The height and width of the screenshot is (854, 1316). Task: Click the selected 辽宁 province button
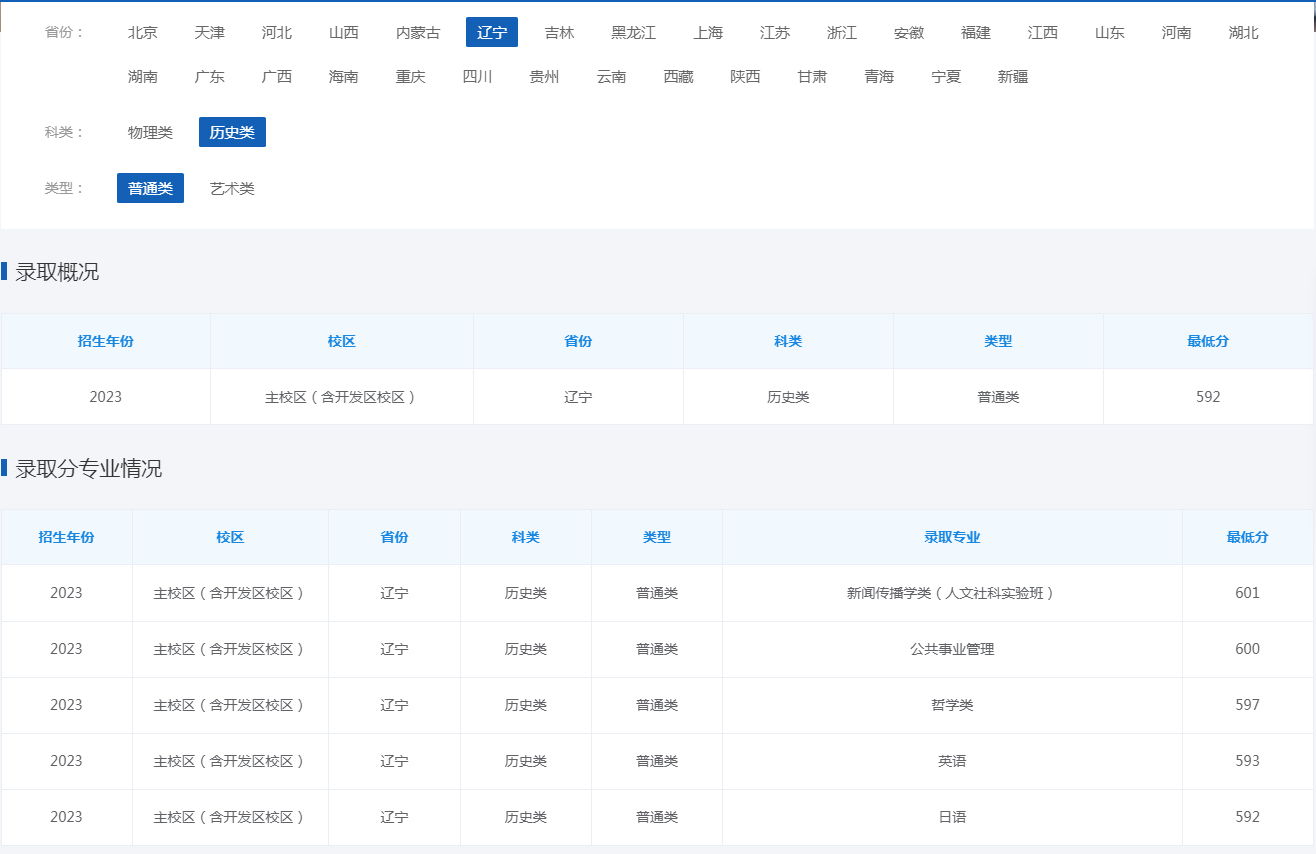tap(492, 33)
